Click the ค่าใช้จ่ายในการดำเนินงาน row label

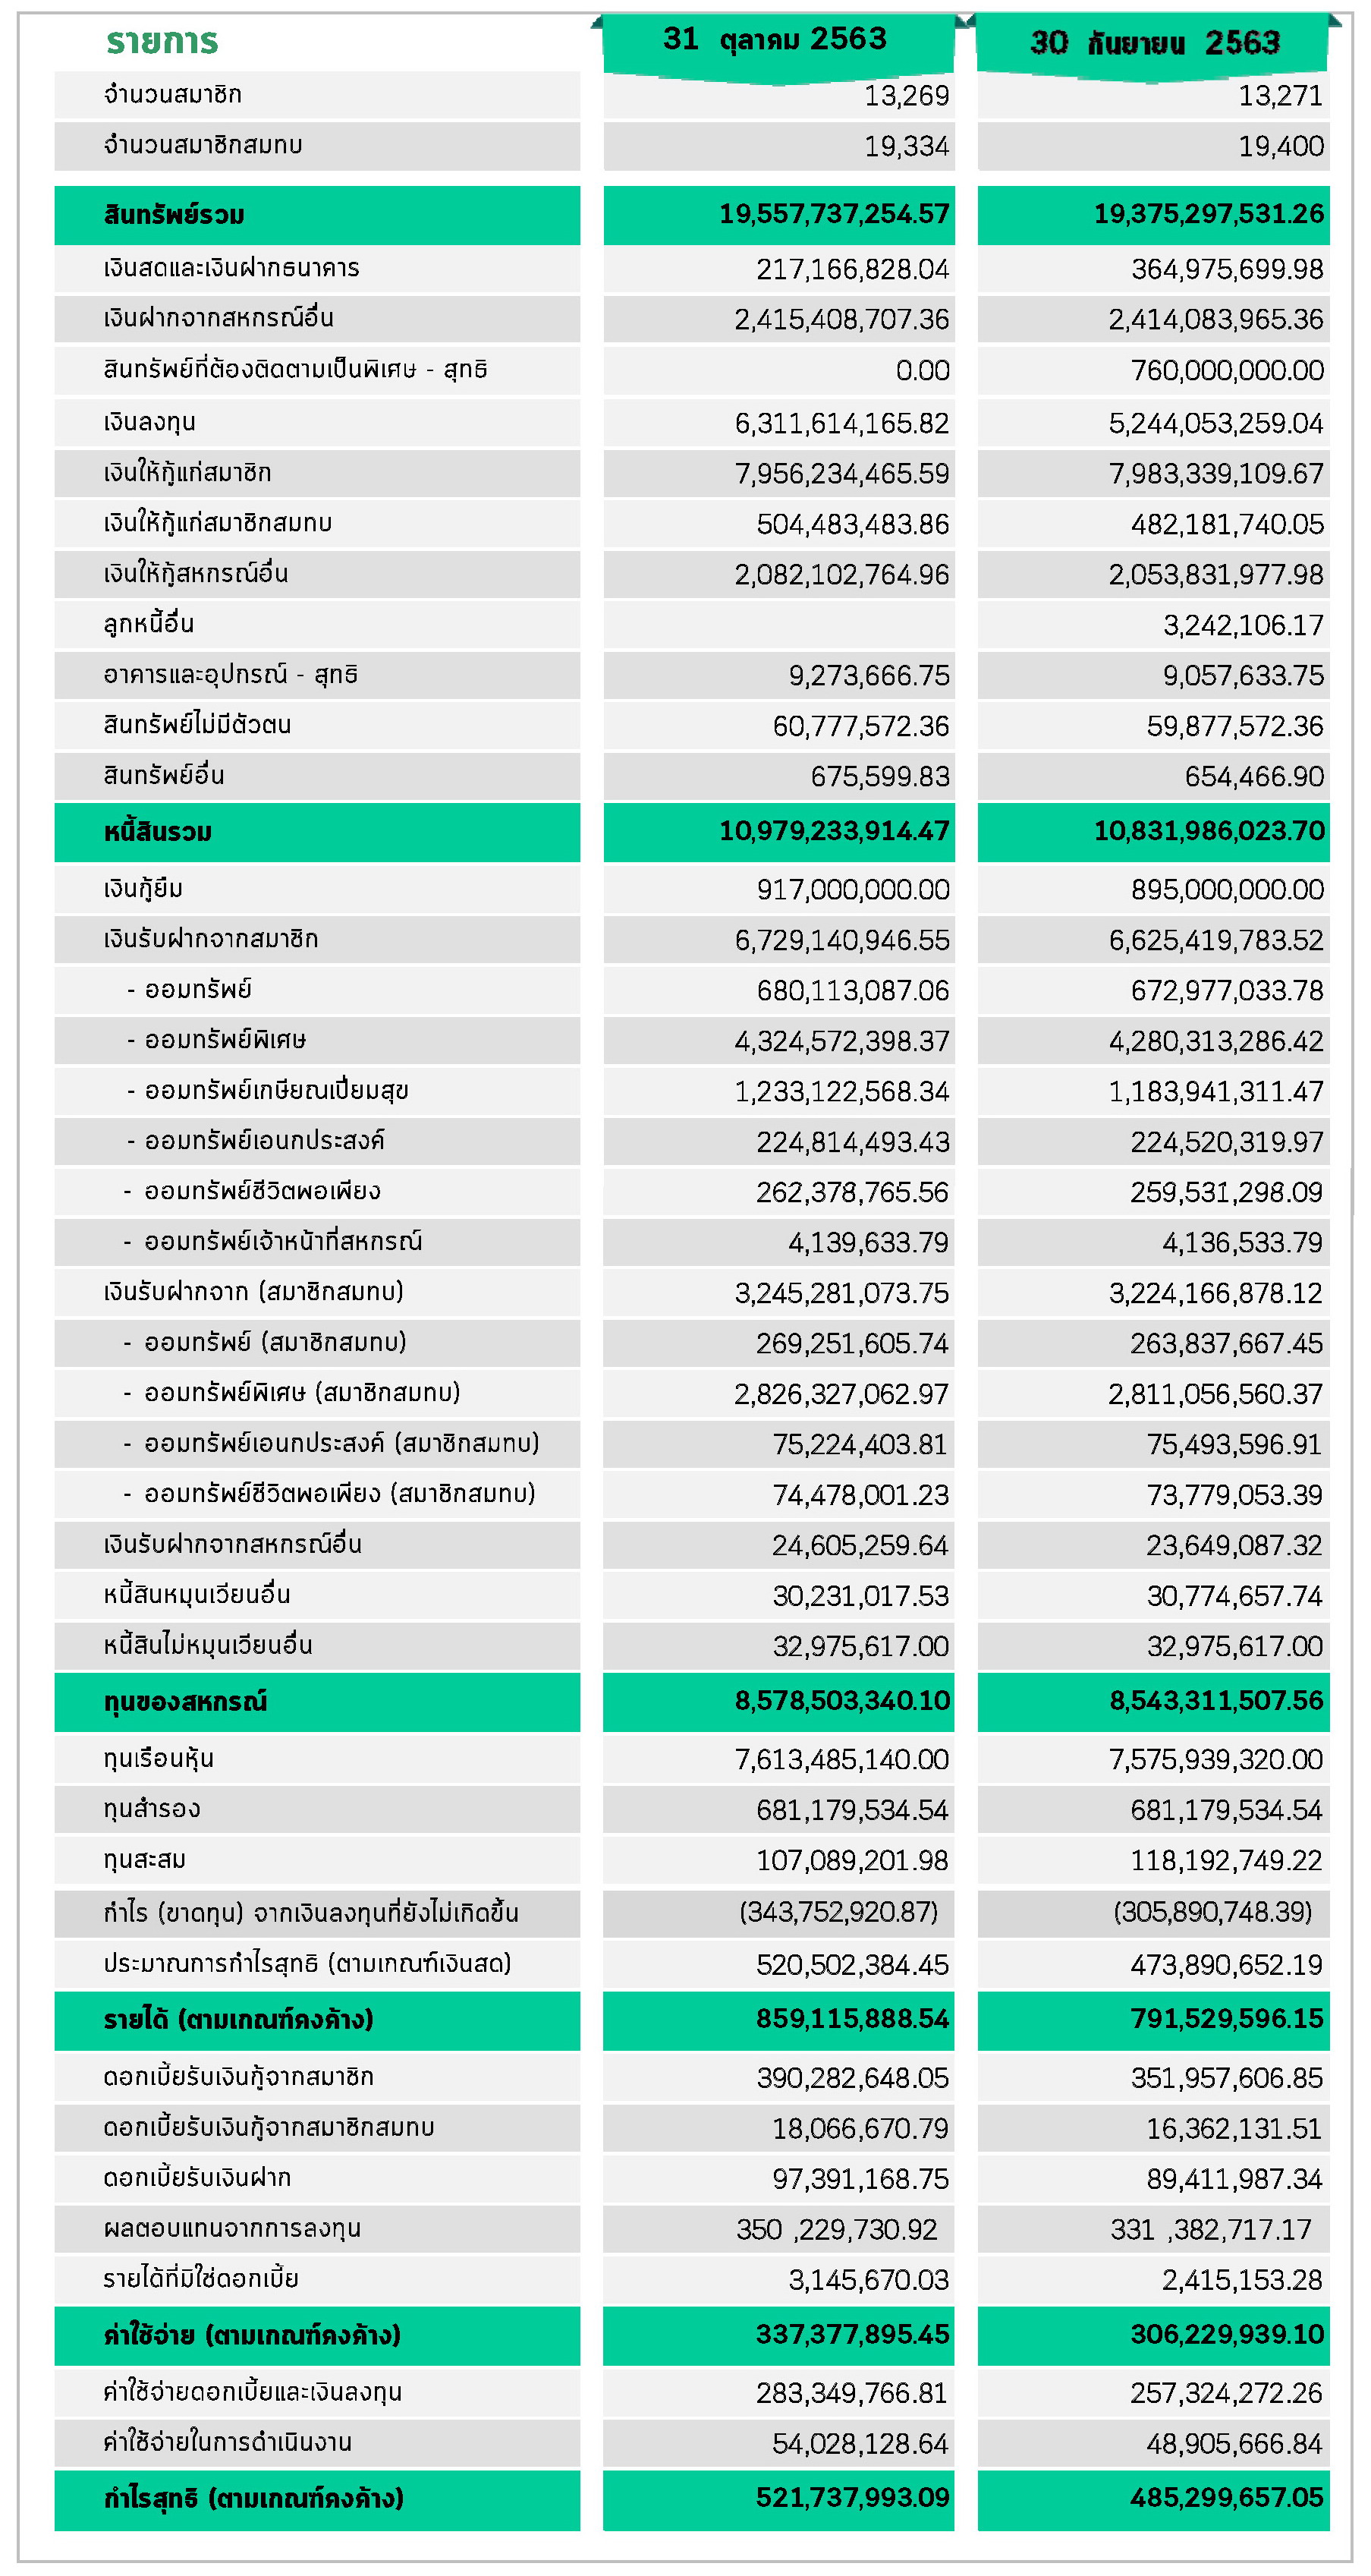[x=227, y=2442]
